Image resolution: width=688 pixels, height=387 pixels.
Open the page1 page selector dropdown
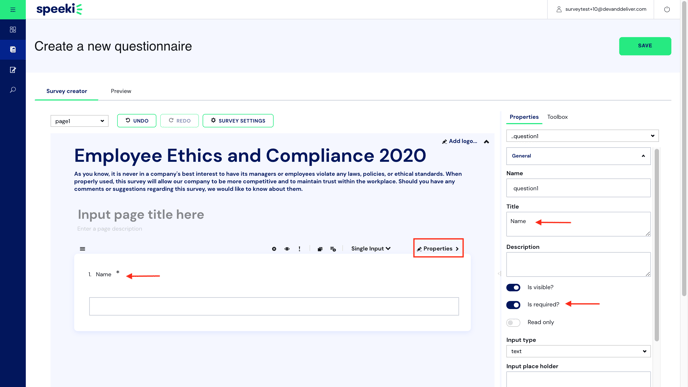[x=79, y=121]
